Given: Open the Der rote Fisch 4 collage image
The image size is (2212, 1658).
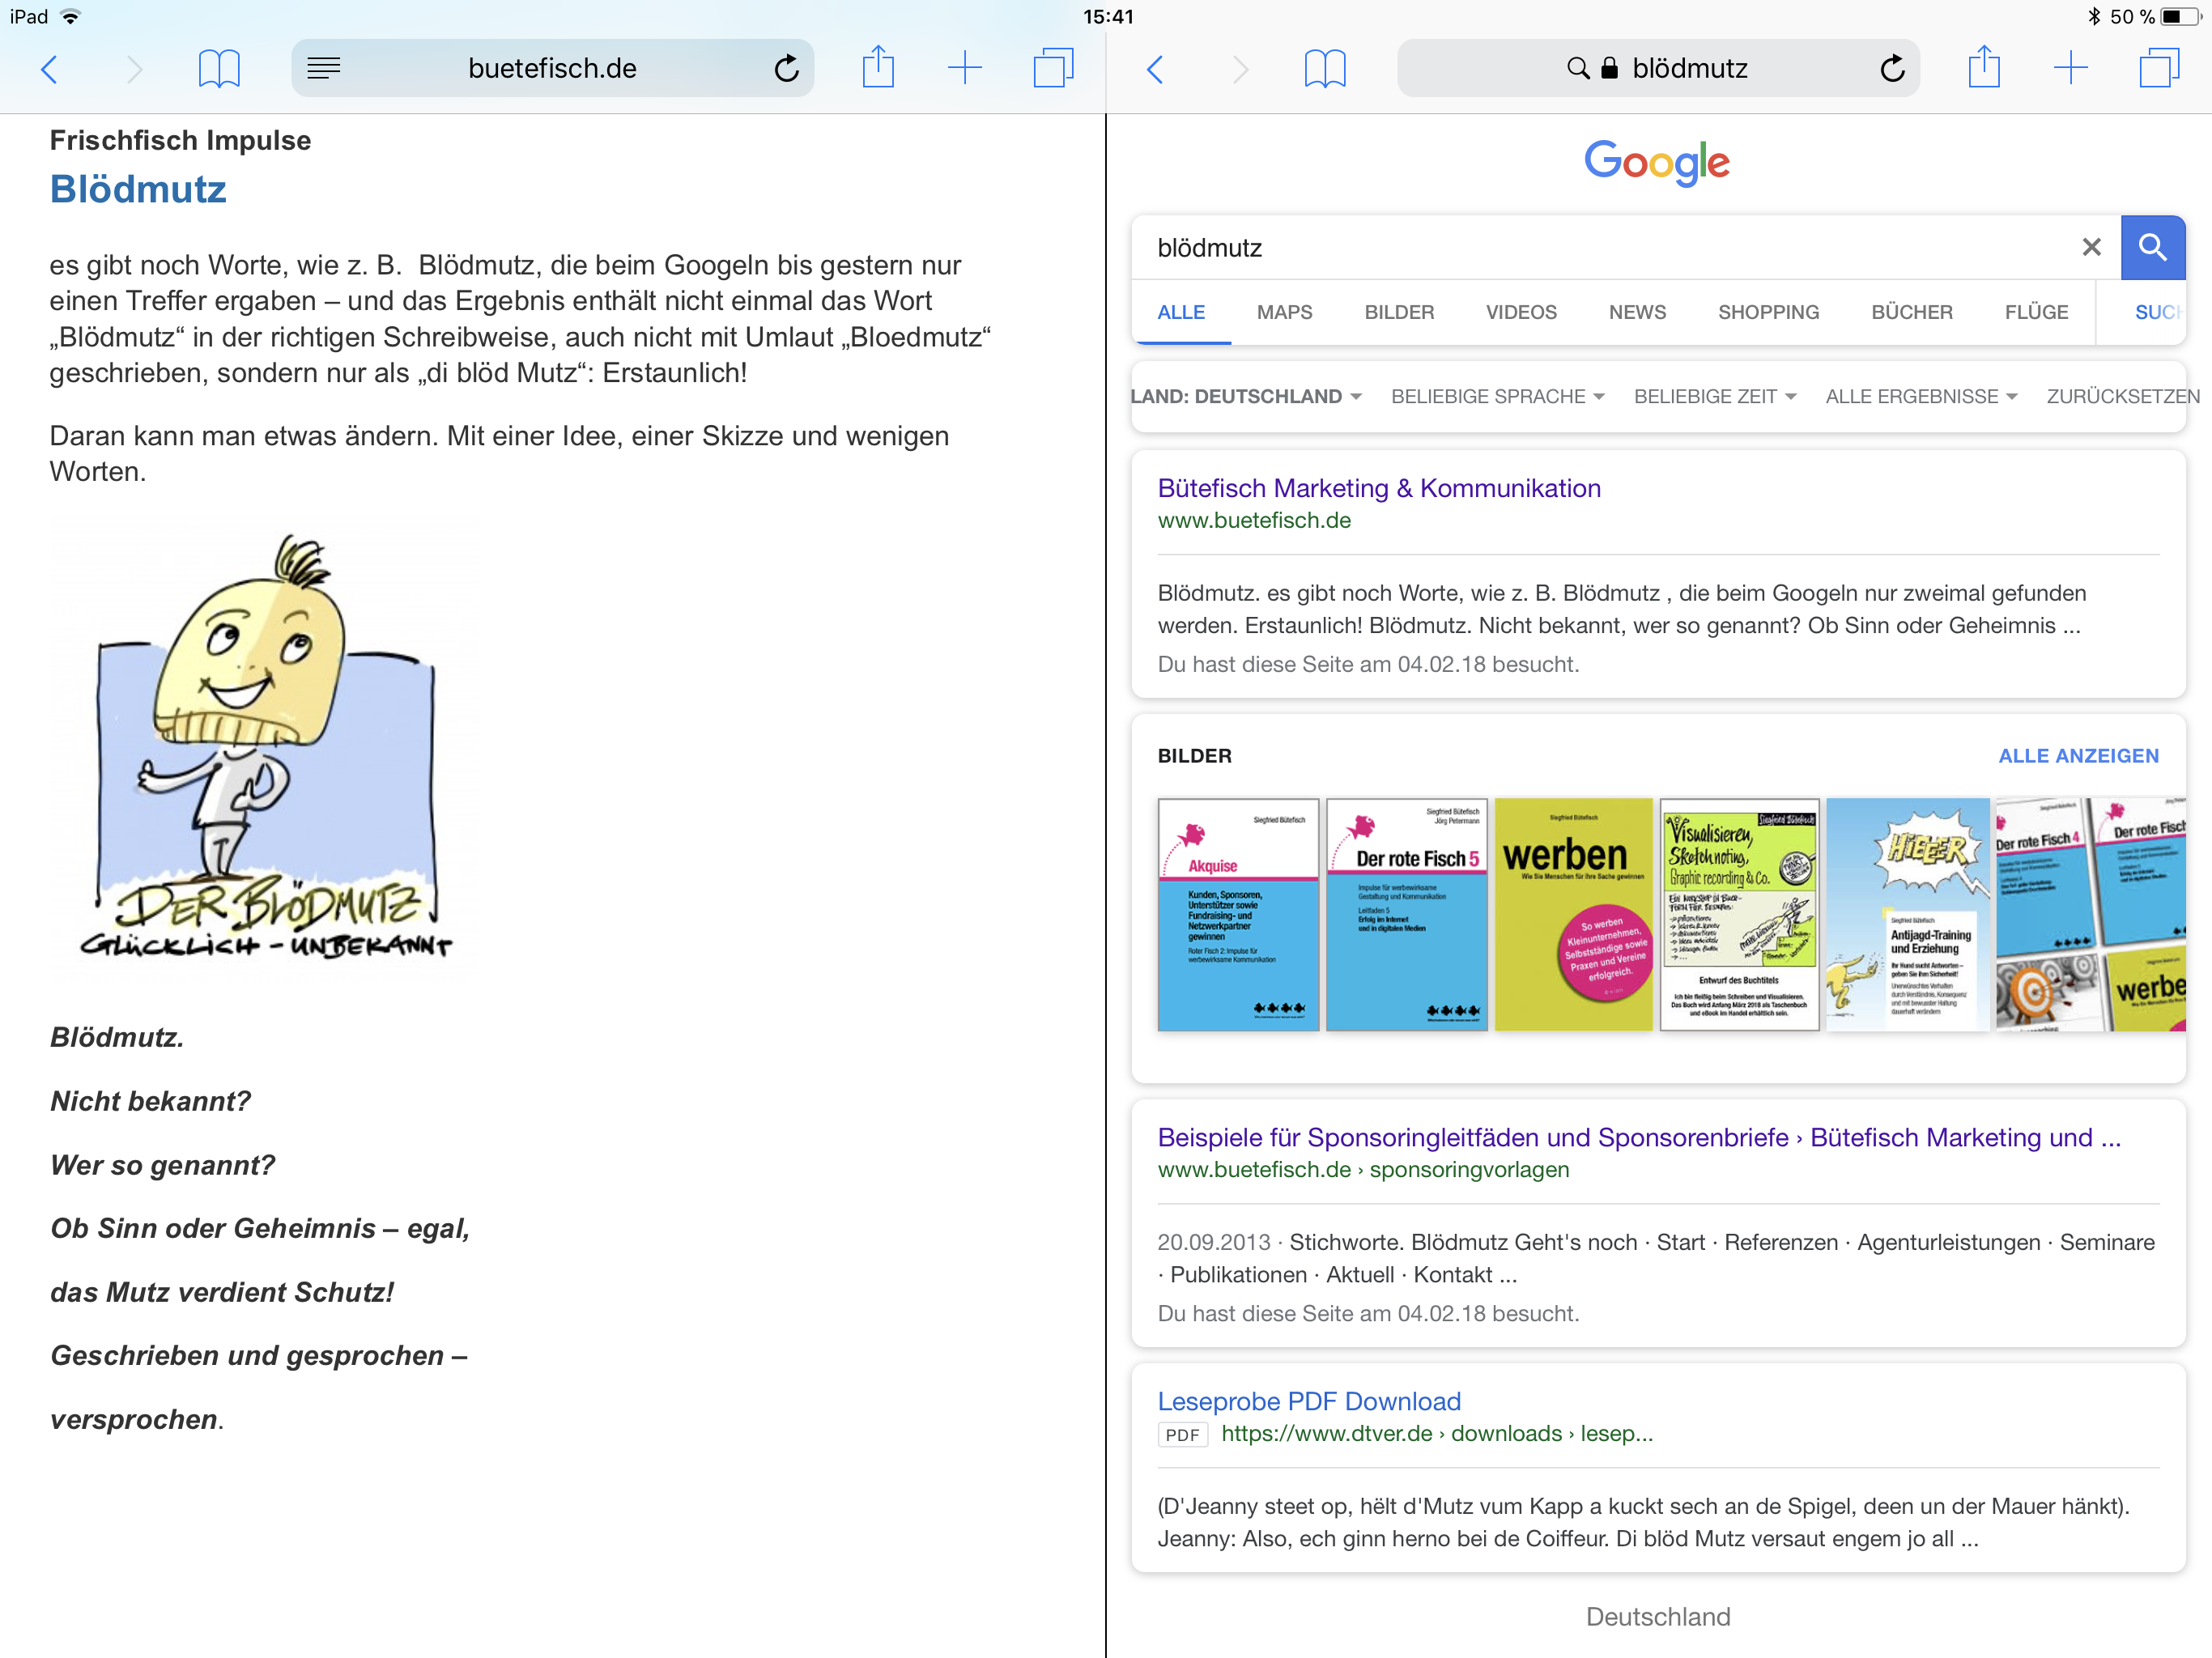Looking at the screenshot, I should point(2090,914).
